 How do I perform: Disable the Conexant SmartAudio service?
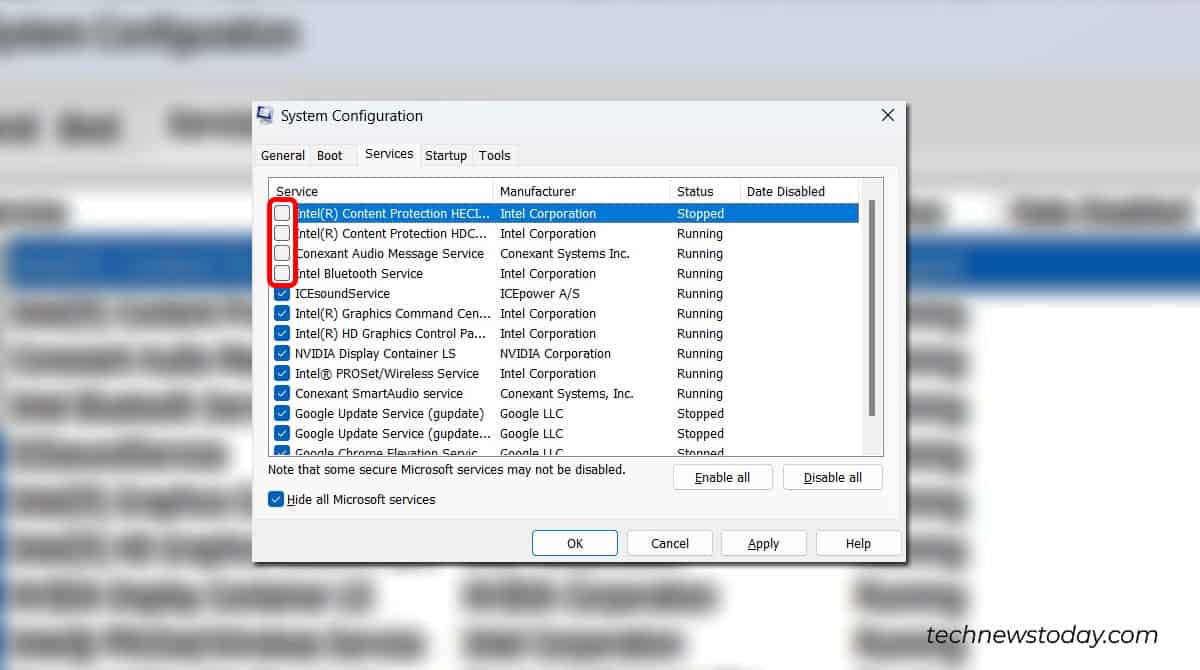[281, 393]
